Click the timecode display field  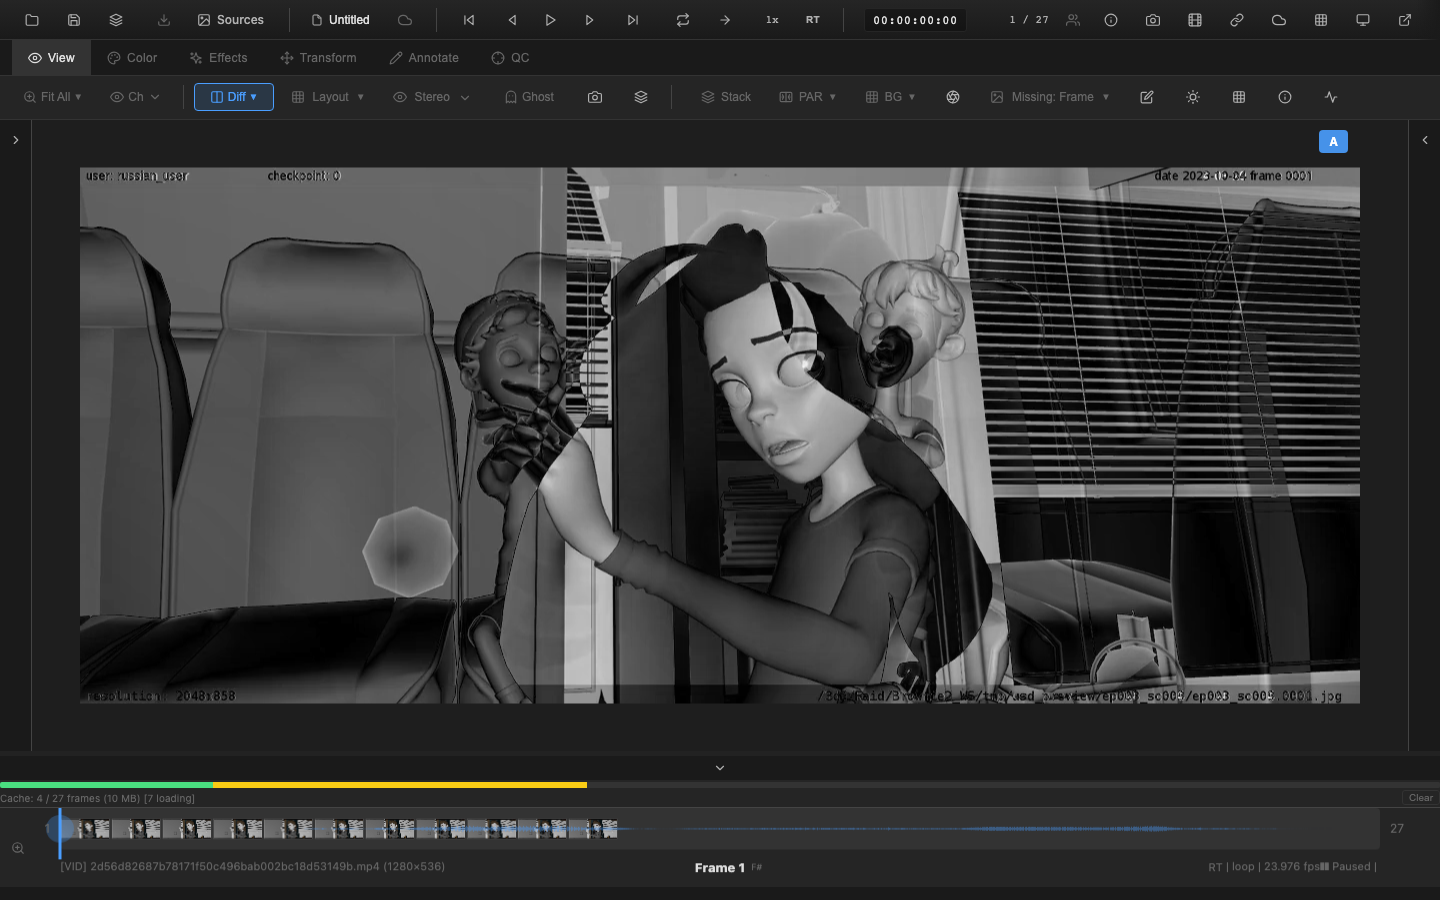click(x=914, y=20)
